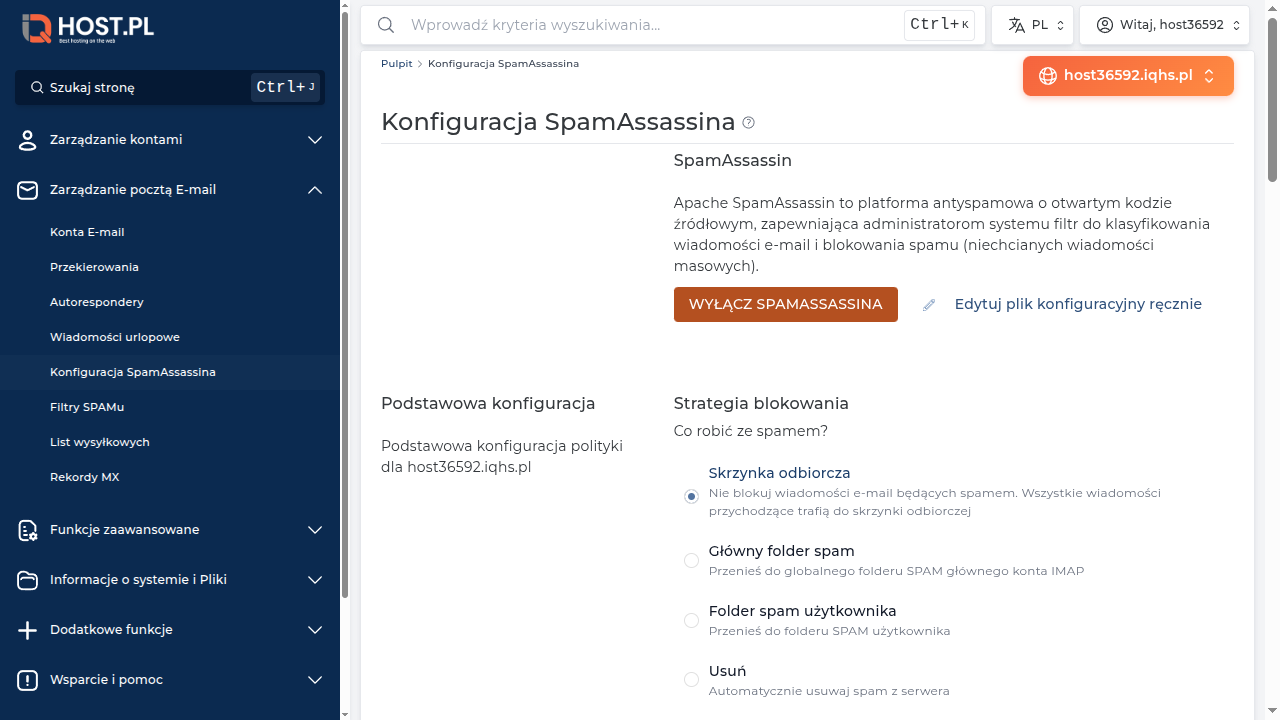Open Wiadomości urlopowe menu item
Image resolution: width=1280 pixels, height=720 pixels.
[170, 337]
